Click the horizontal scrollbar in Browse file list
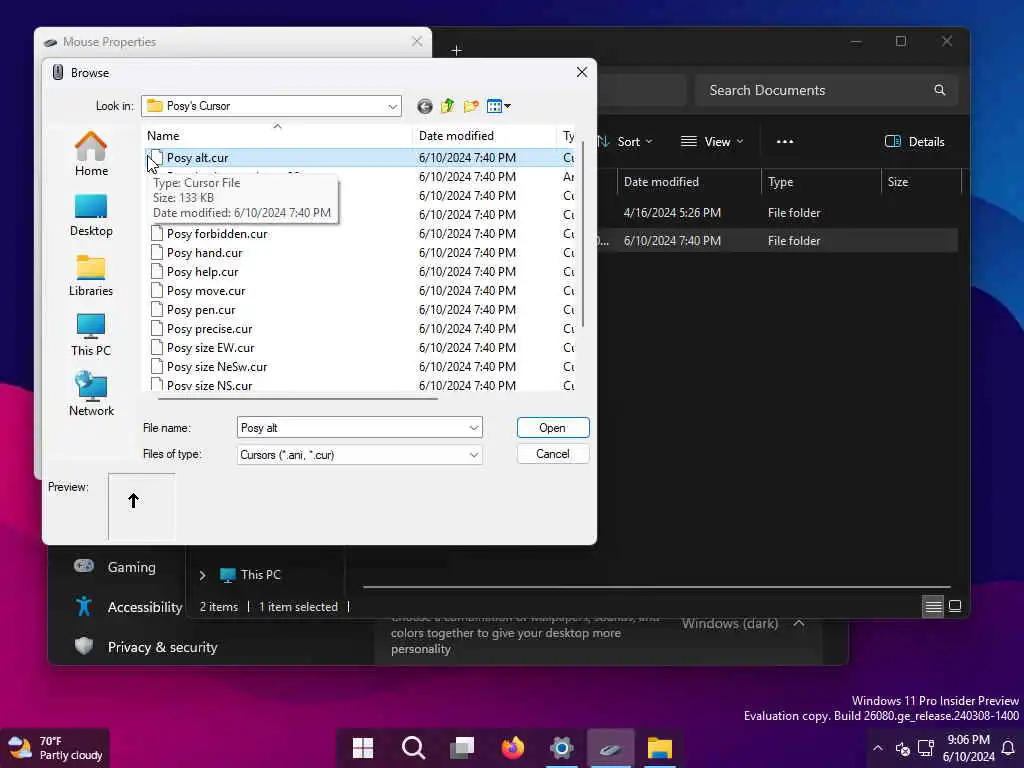The image size is (1024, 768). (x=297, y=398)
